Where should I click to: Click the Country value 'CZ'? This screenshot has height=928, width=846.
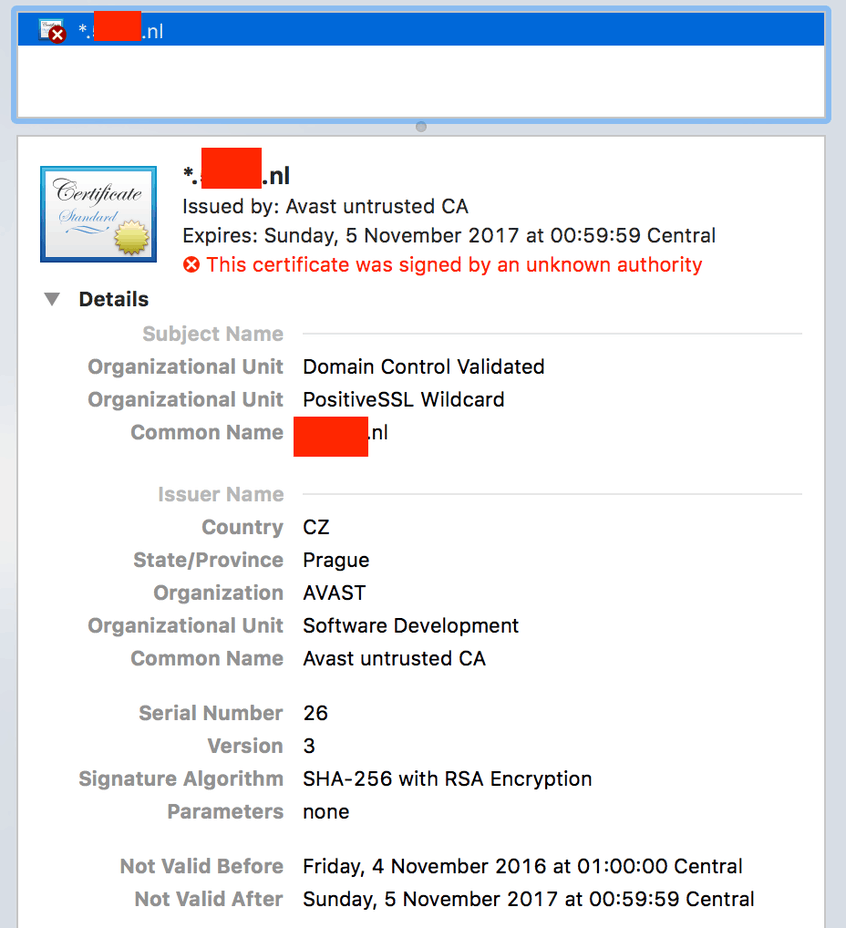[316, 527]
